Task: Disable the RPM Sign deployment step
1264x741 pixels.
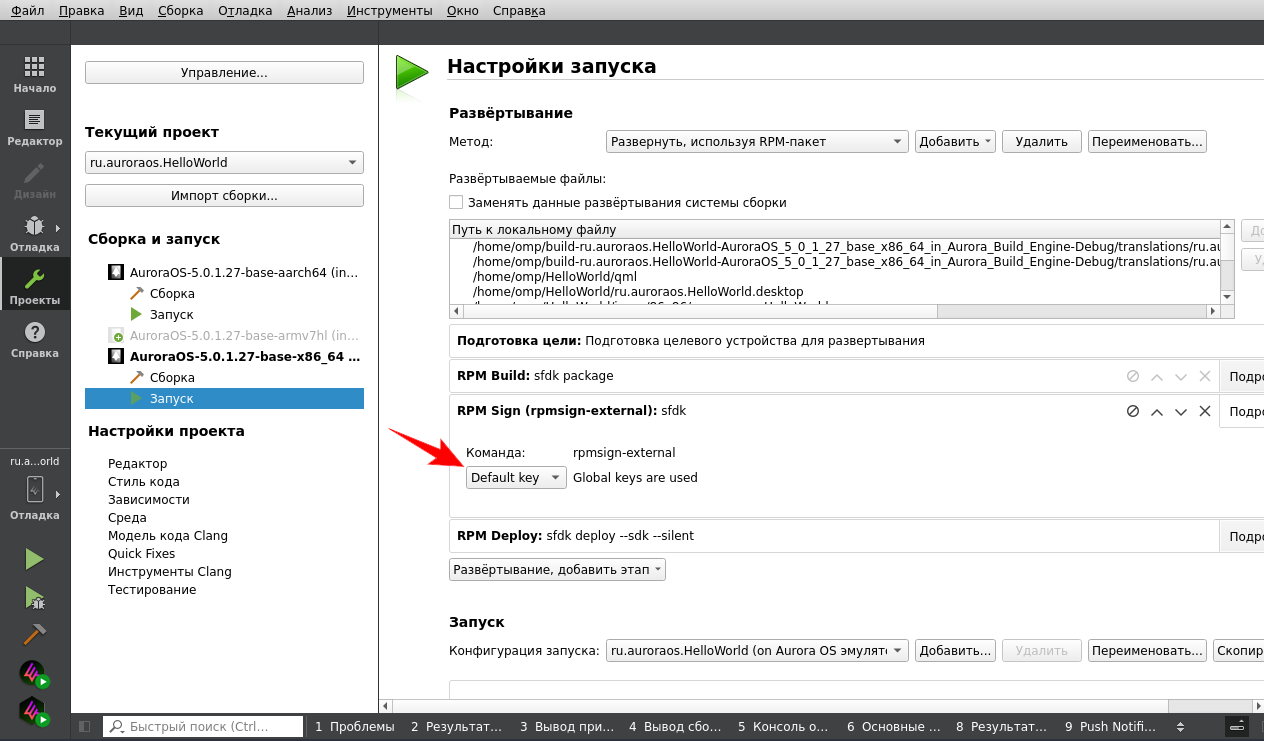Action: [x=1133, y=411]
